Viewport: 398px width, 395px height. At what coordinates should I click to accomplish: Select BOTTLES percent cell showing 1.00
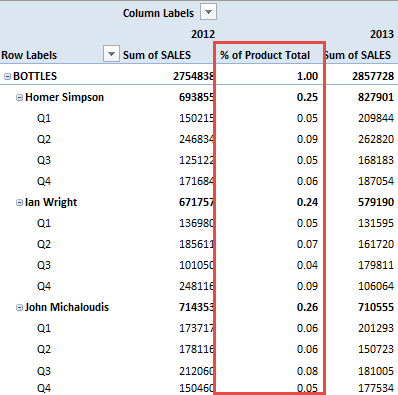click(x=307, y=76)
